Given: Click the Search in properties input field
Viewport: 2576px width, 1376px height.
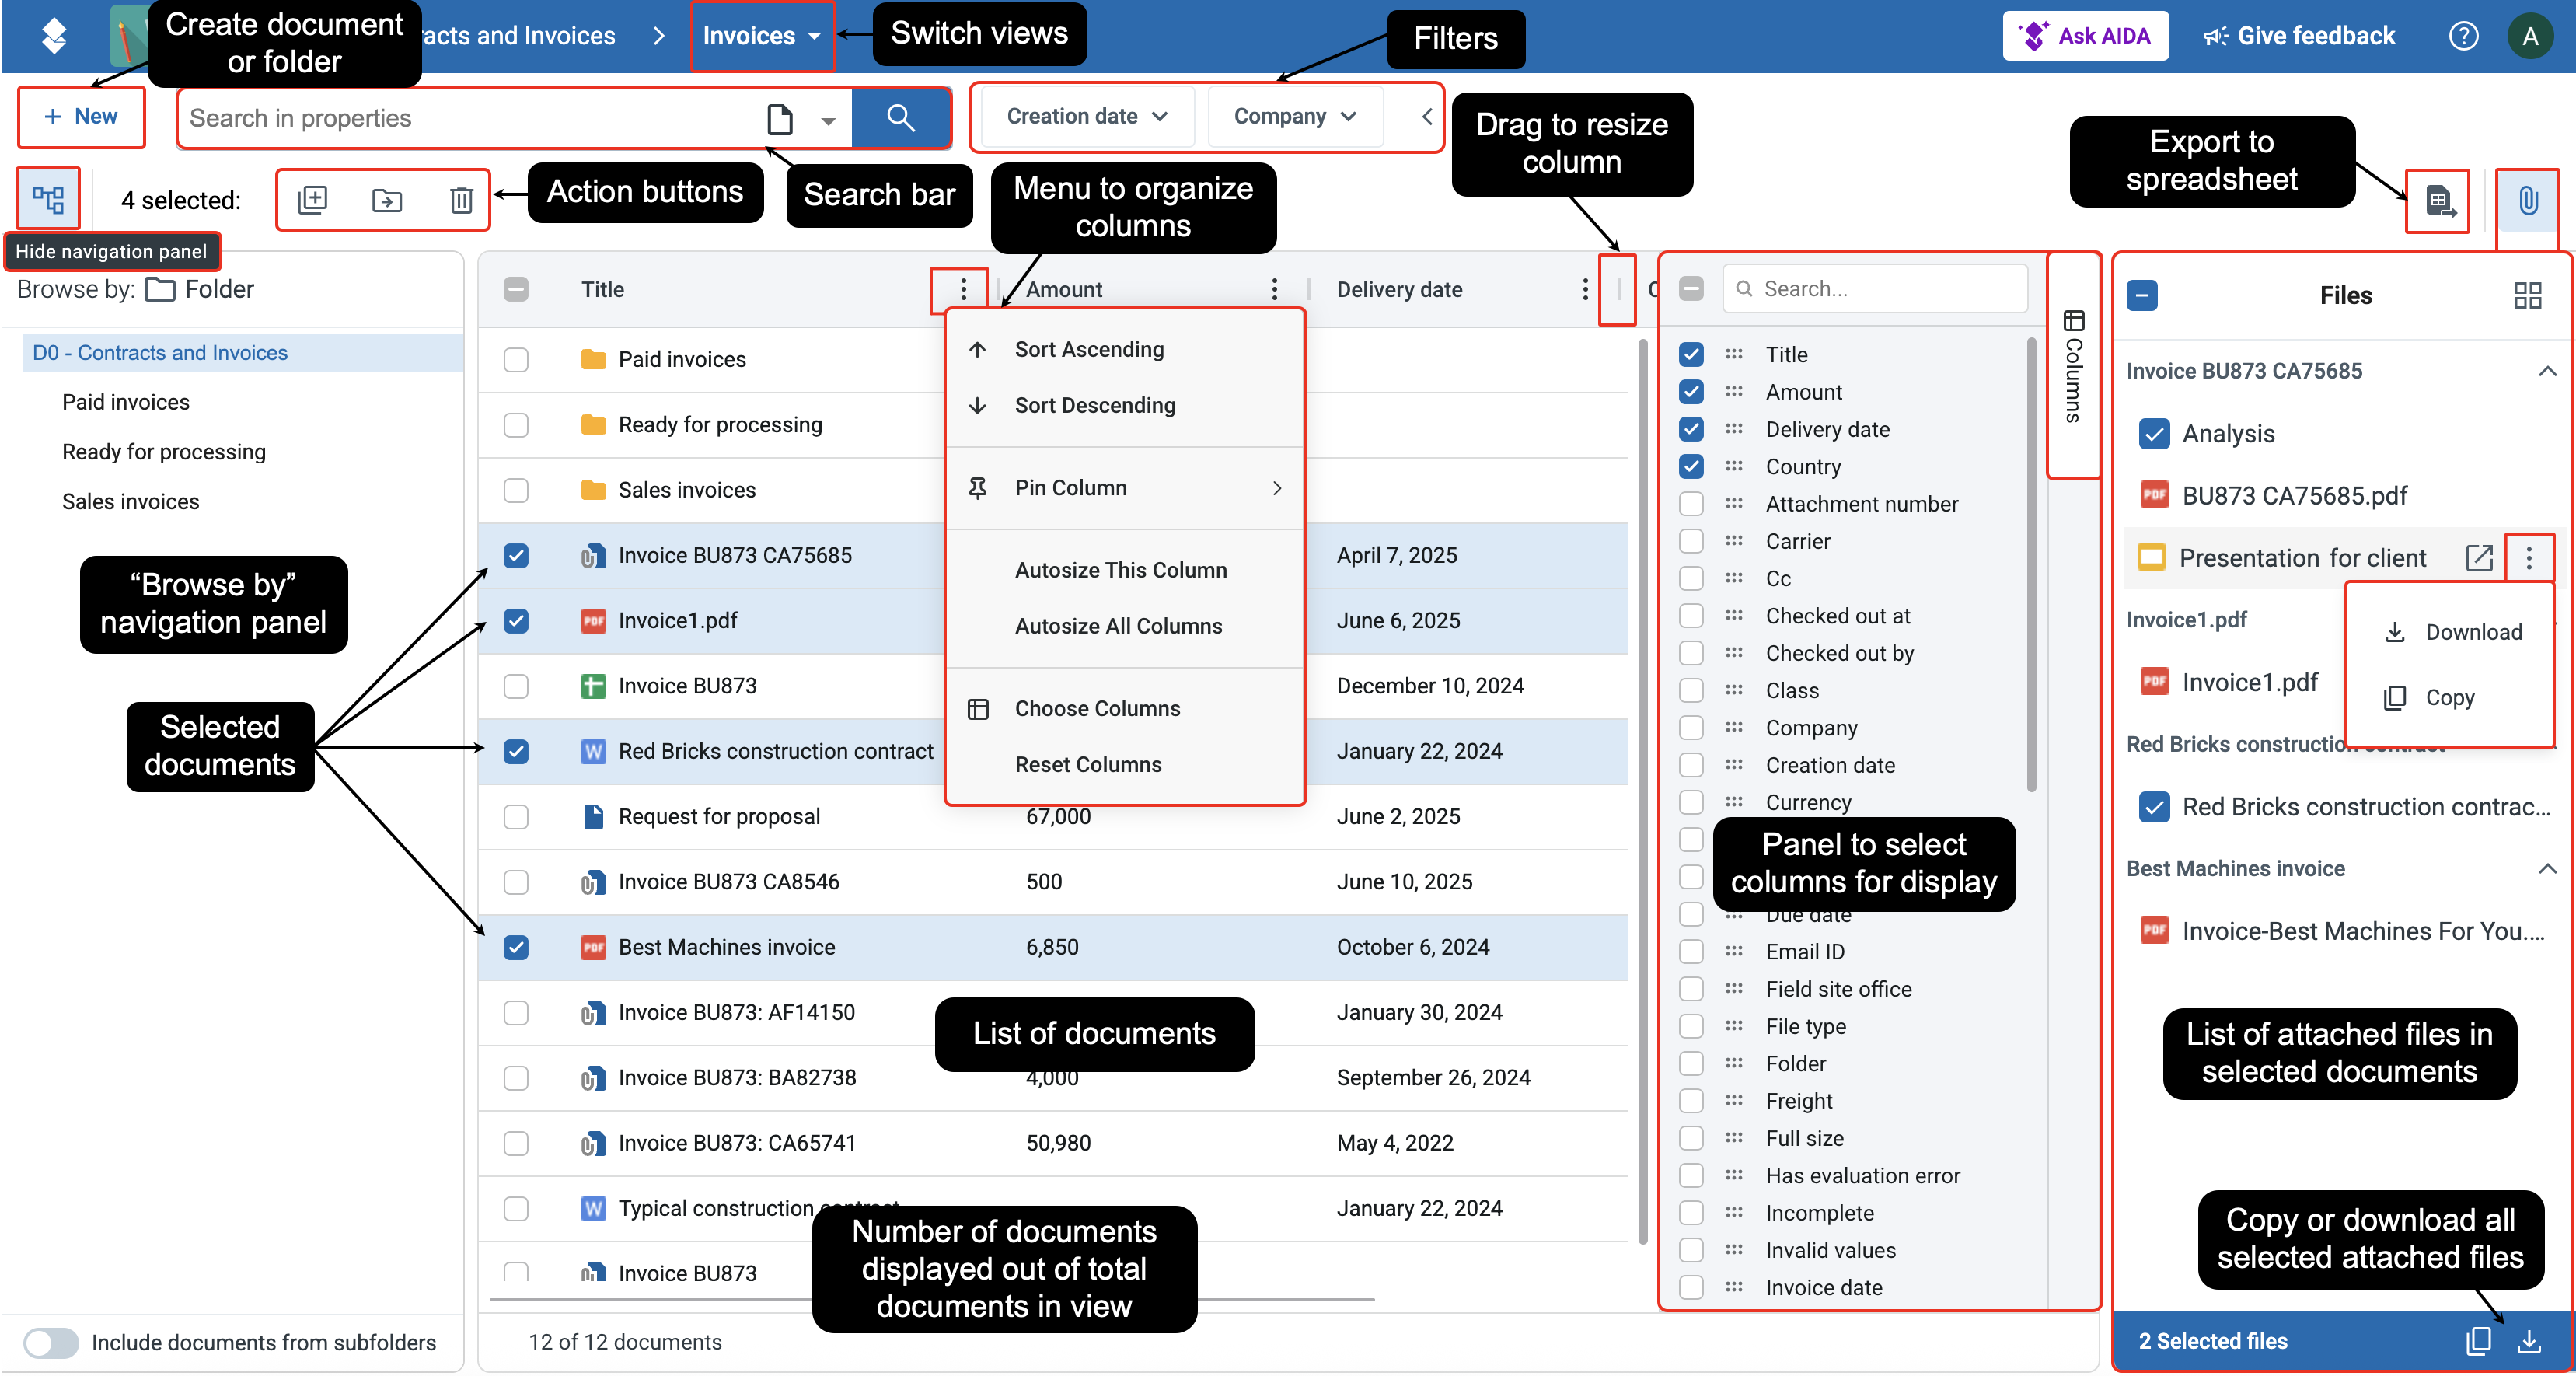Looking at the screenshot, I should click(470, 118).
